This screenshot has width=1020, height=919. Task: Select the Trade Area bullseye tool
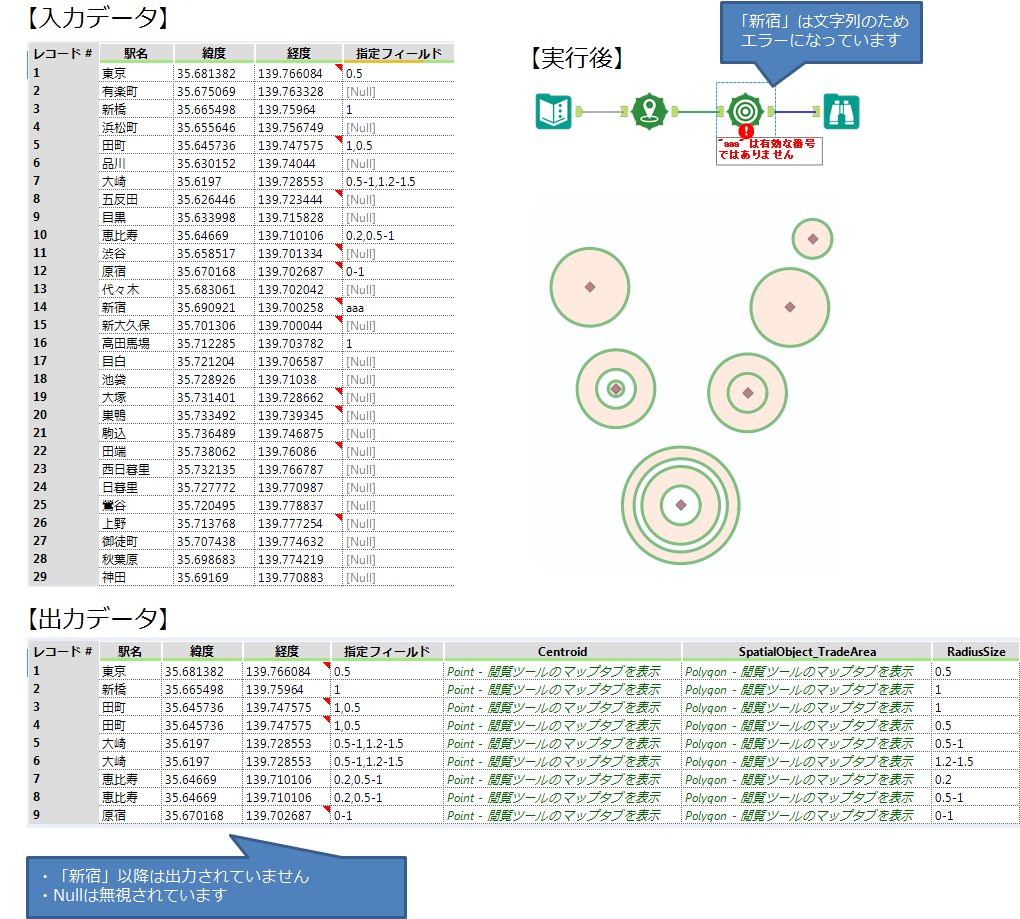coord(746,112)
